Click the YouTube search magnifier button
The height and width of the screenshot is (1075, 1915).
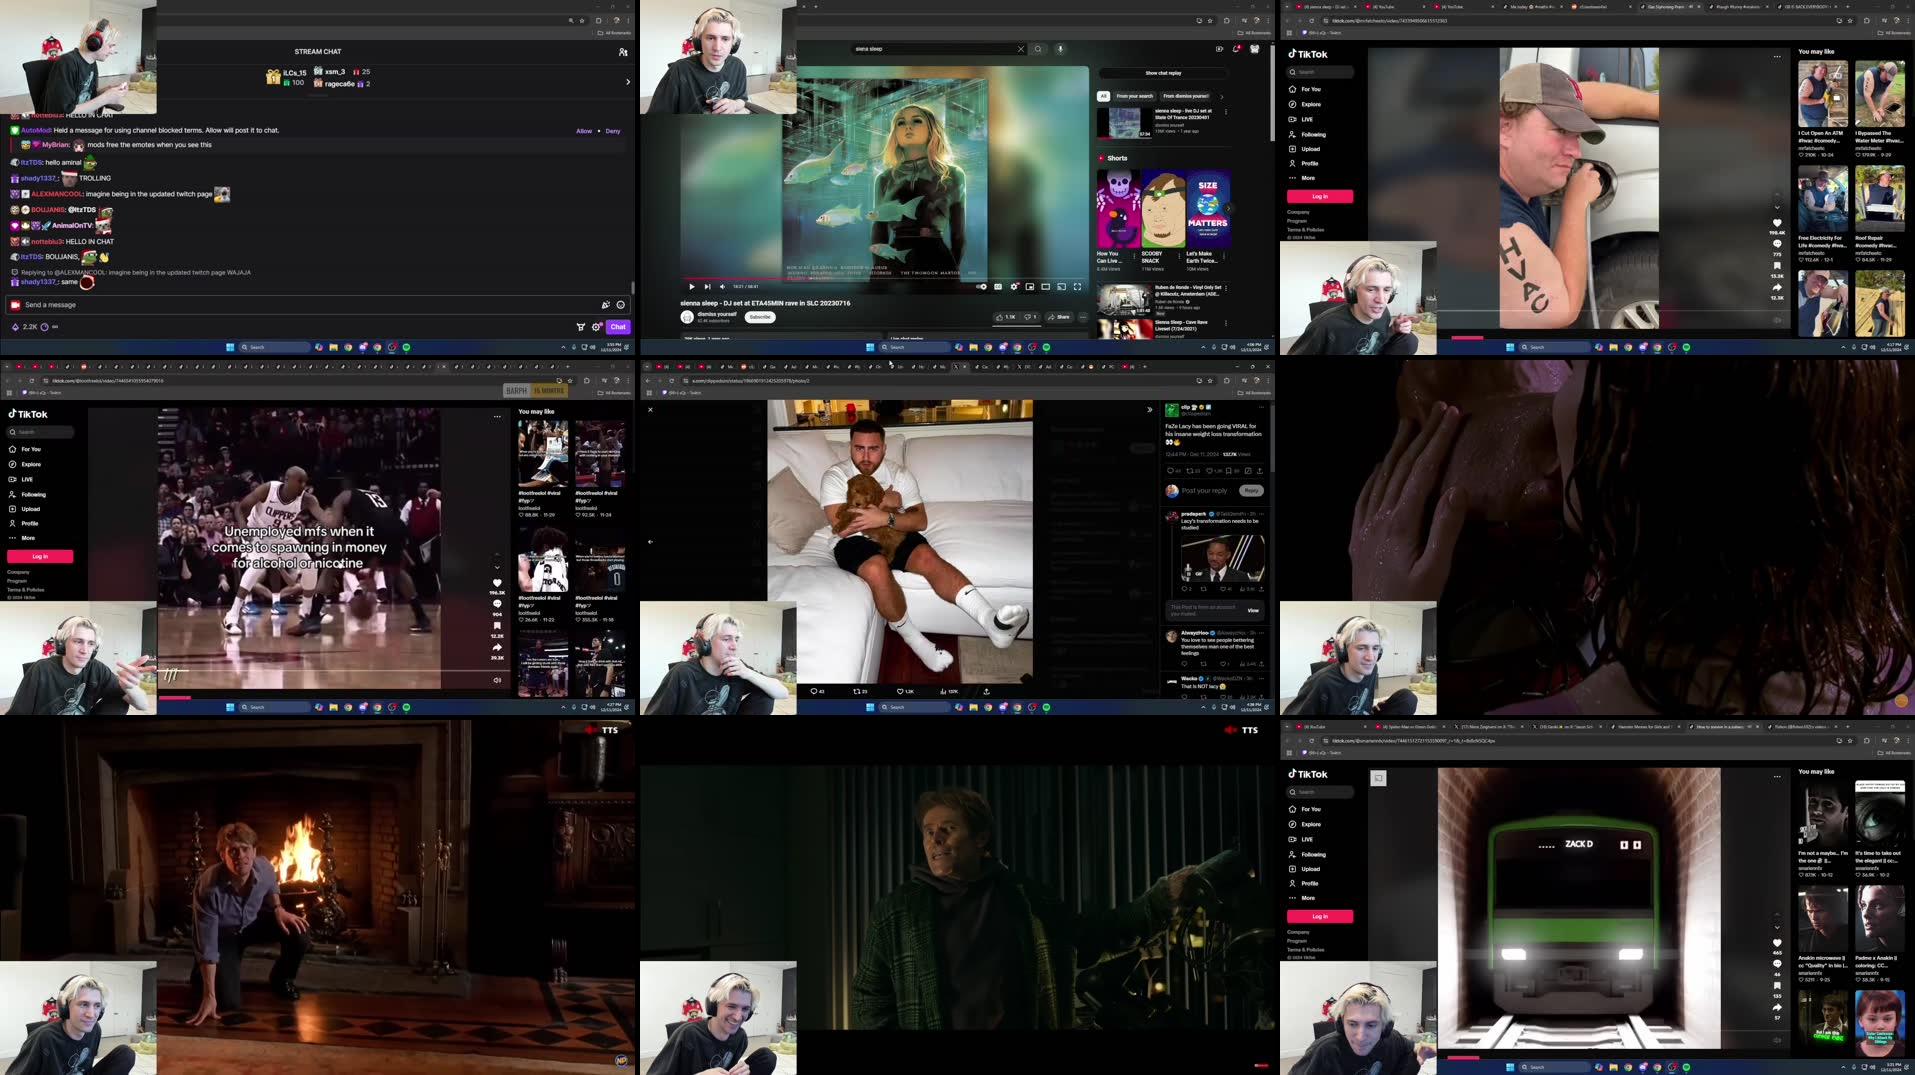coord(1038,49)
